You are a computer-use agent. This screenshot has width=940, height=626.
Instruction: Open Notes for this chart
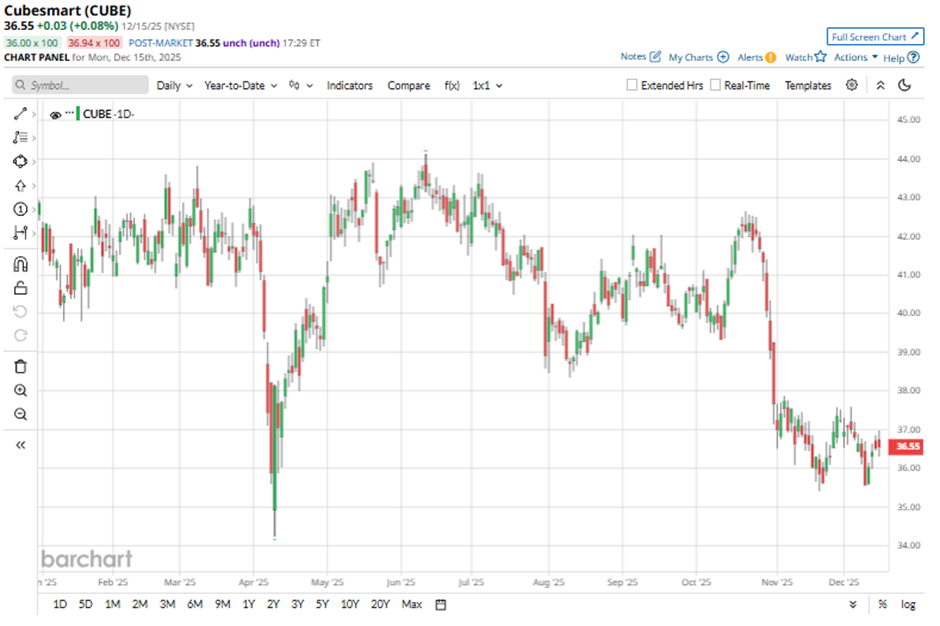coord(640,56)
